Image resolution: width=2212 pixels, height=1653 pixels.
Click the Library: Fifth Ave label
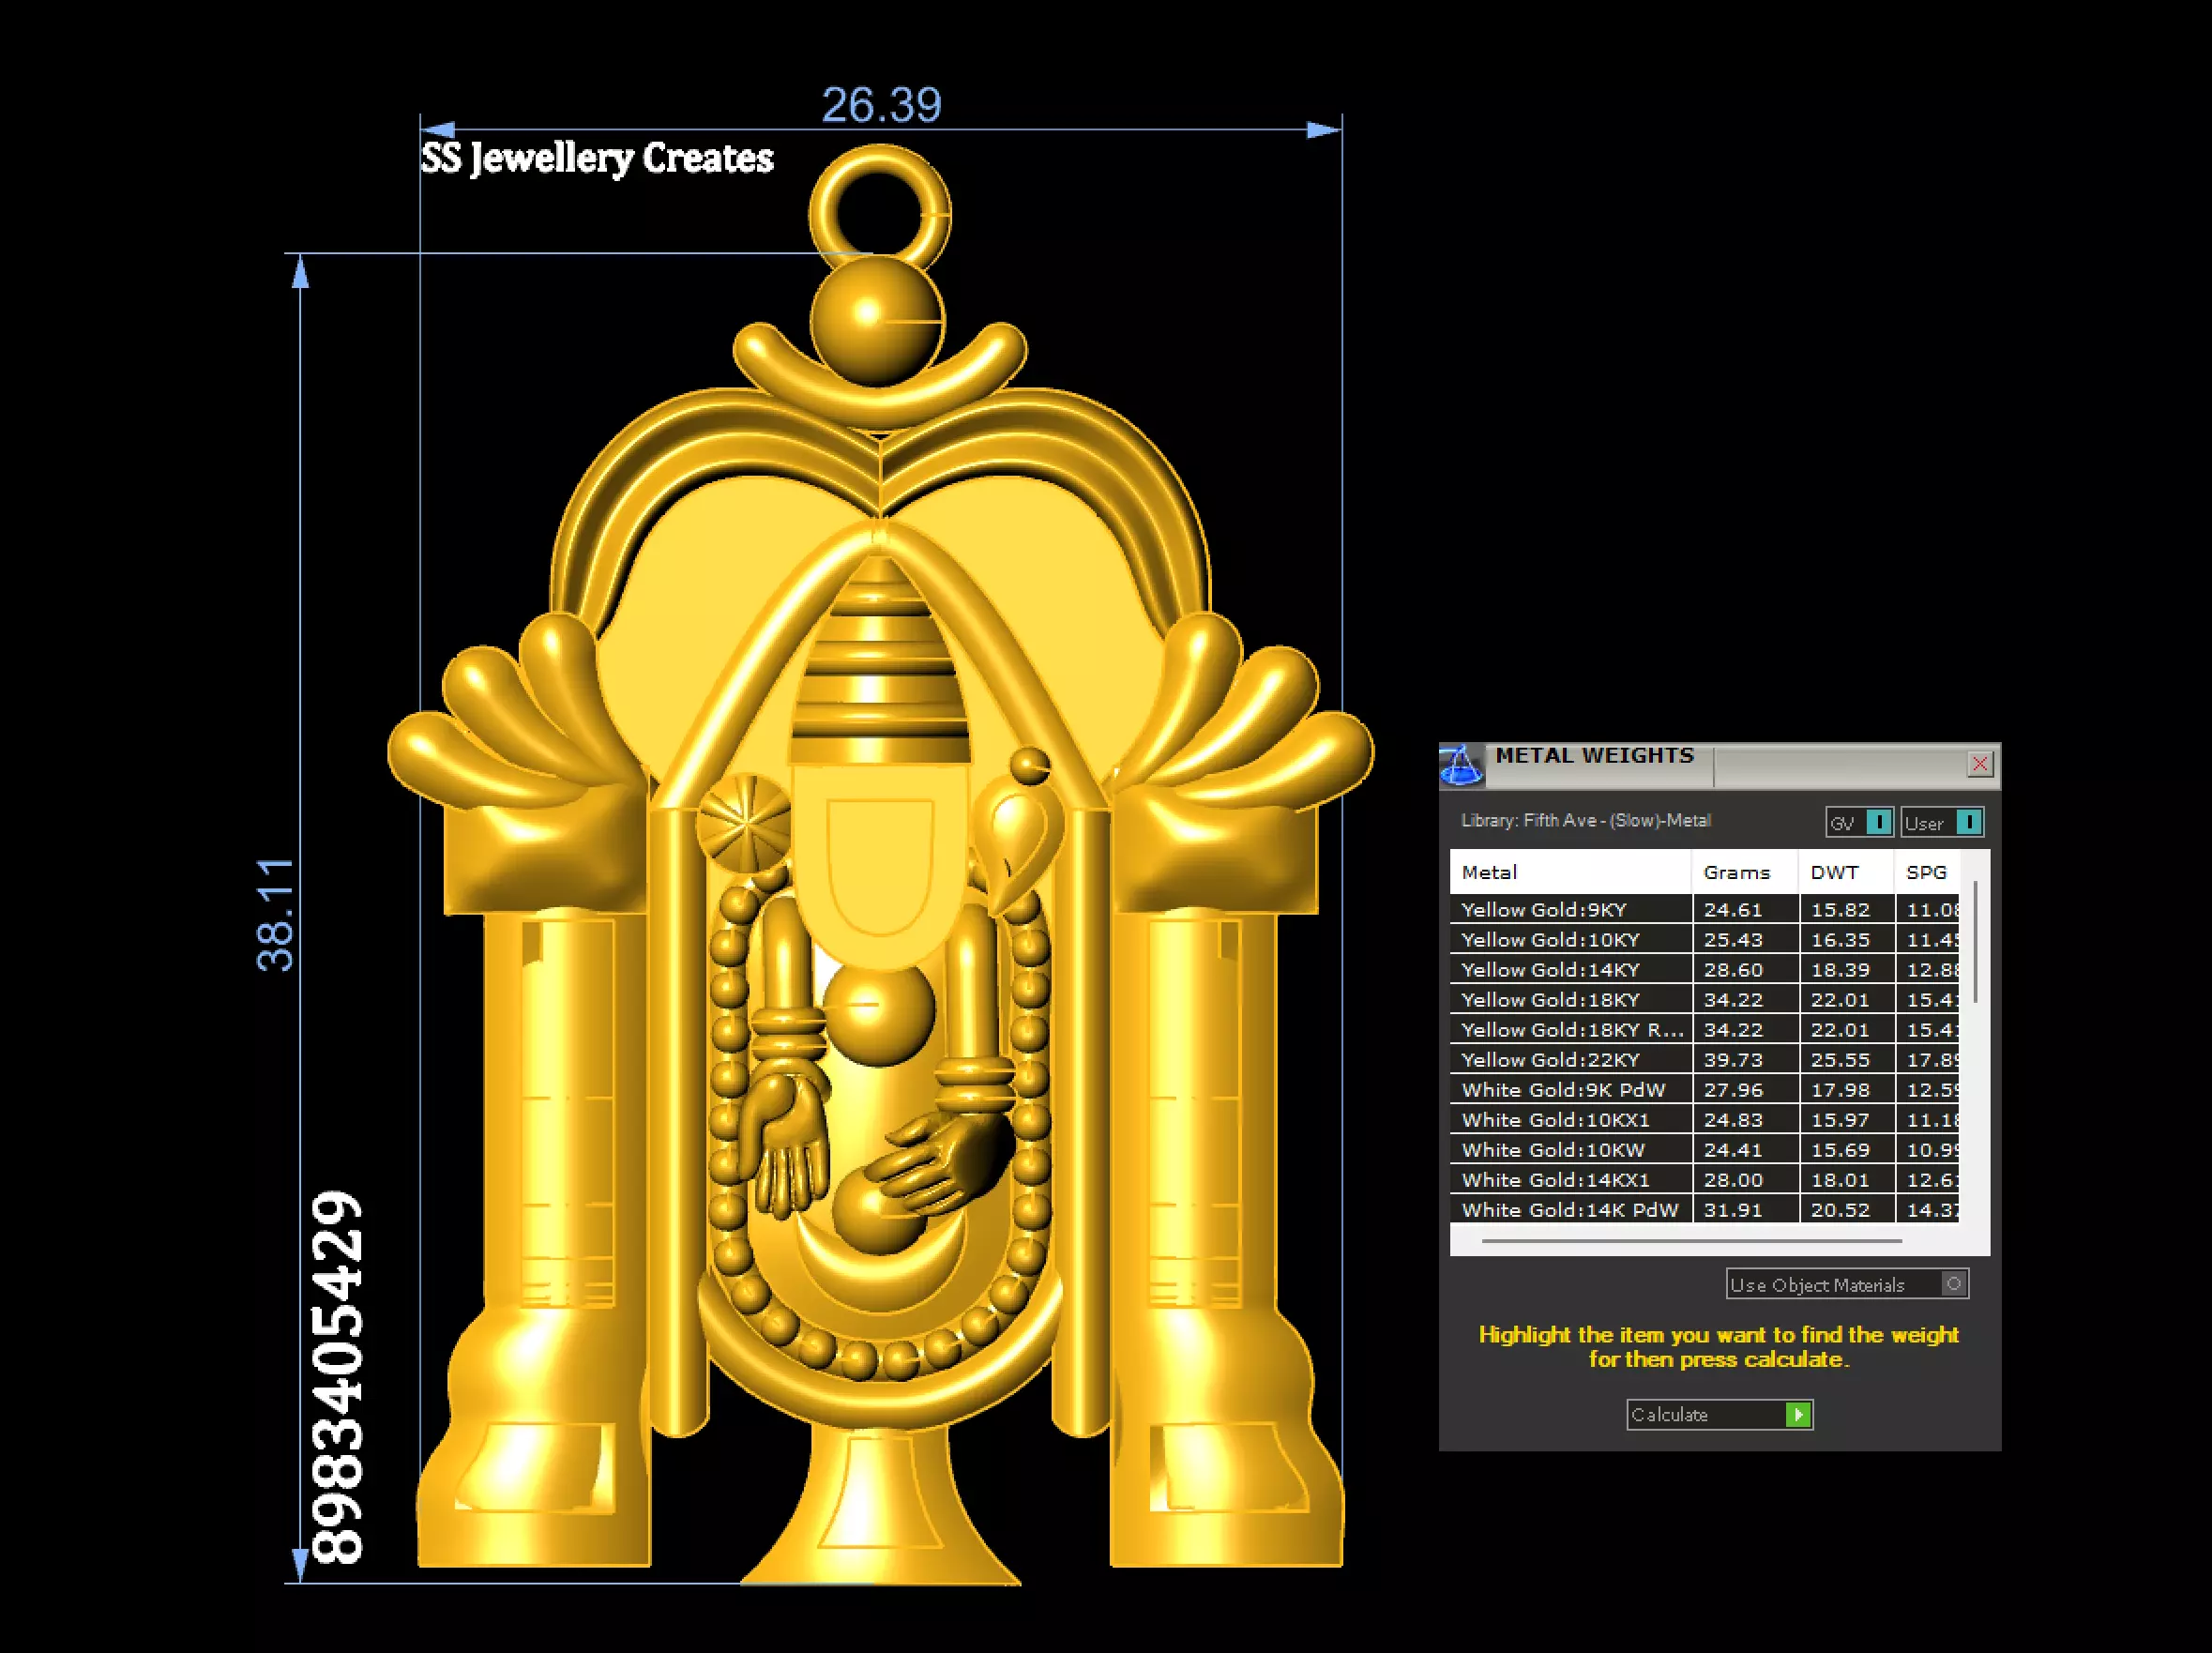pos(1586,821)
